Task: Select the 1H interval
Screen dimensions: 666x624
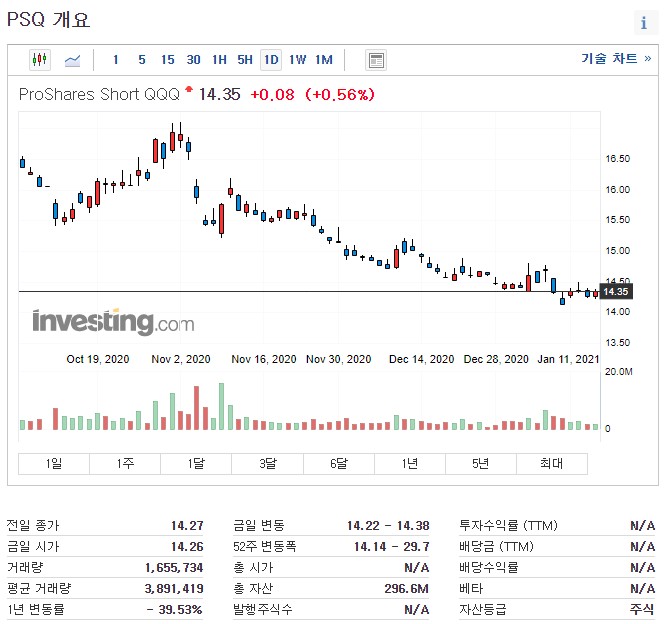Action: (x=219, y=60)
